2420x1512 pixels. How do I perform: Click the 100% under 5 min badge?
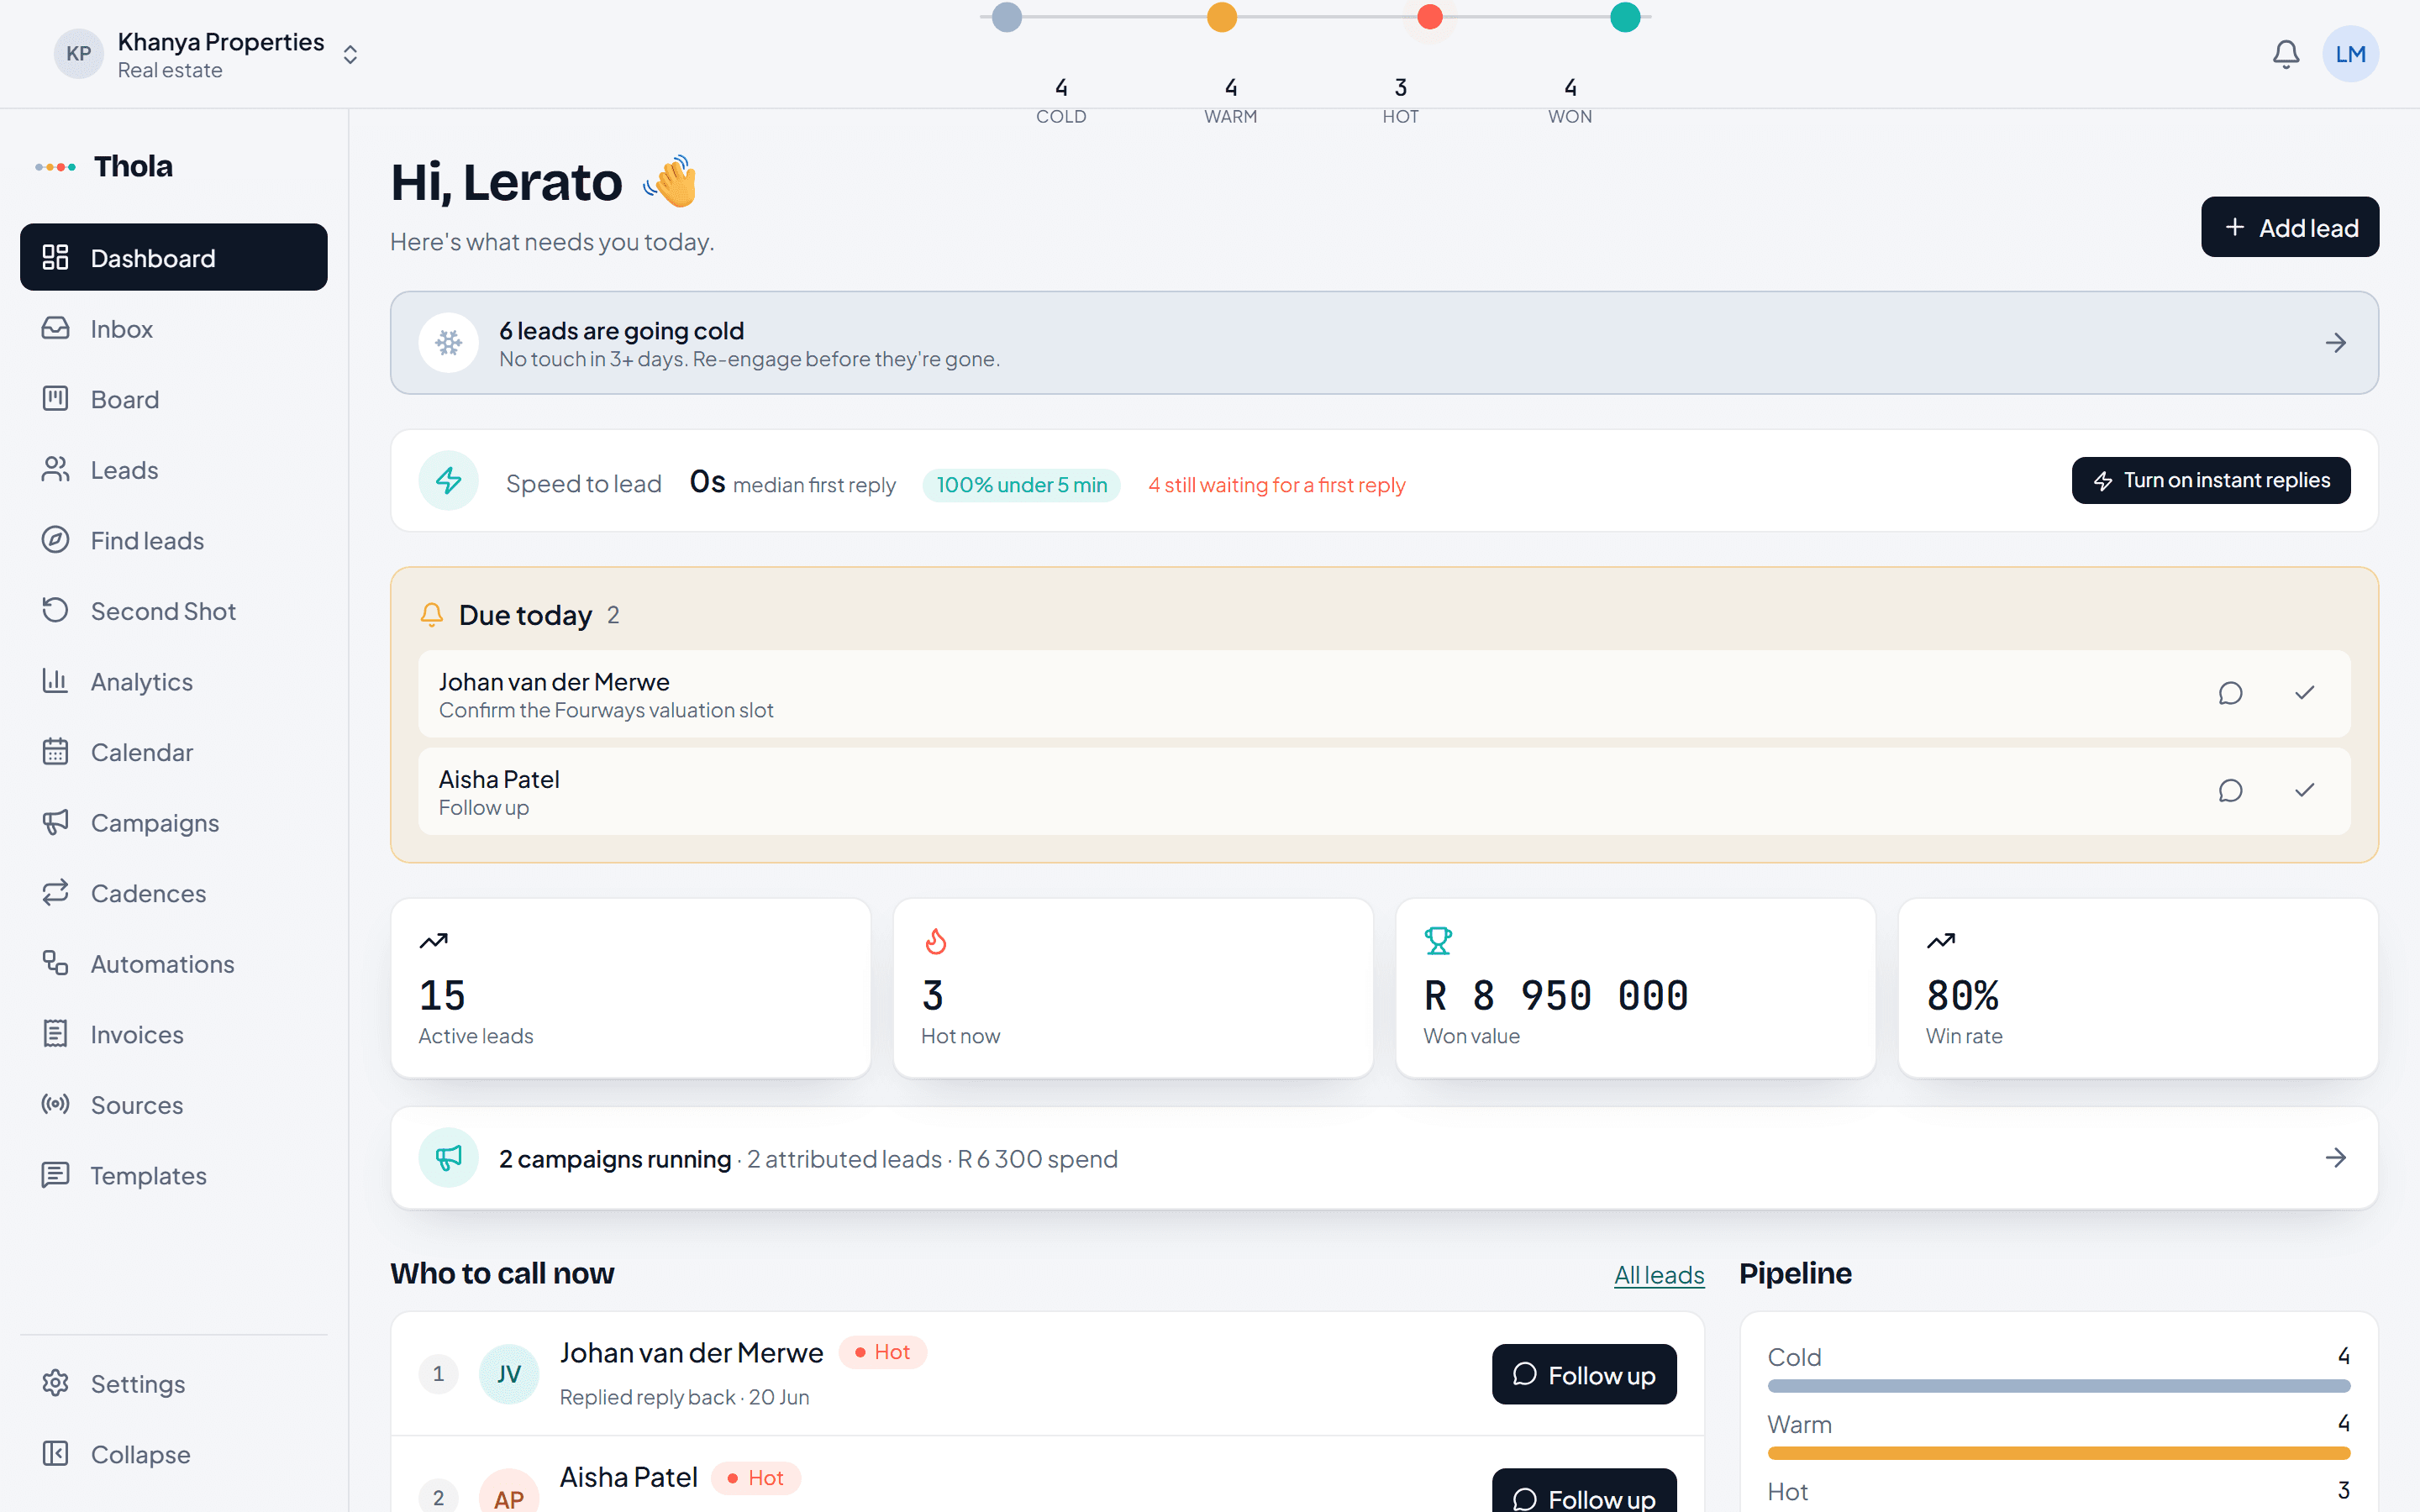tap(1021, 485)
